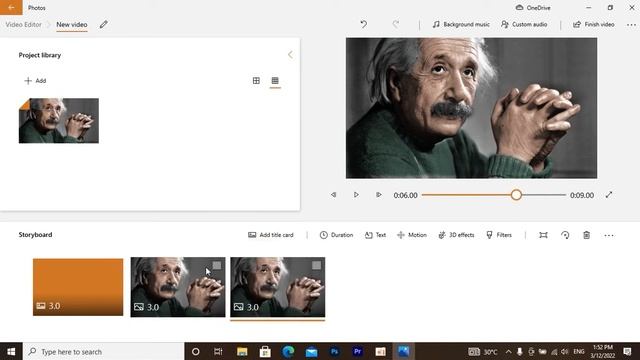Tick the checkbox on the second clip
This screenshot has width=640, height=360.
(x=217, y=265)
